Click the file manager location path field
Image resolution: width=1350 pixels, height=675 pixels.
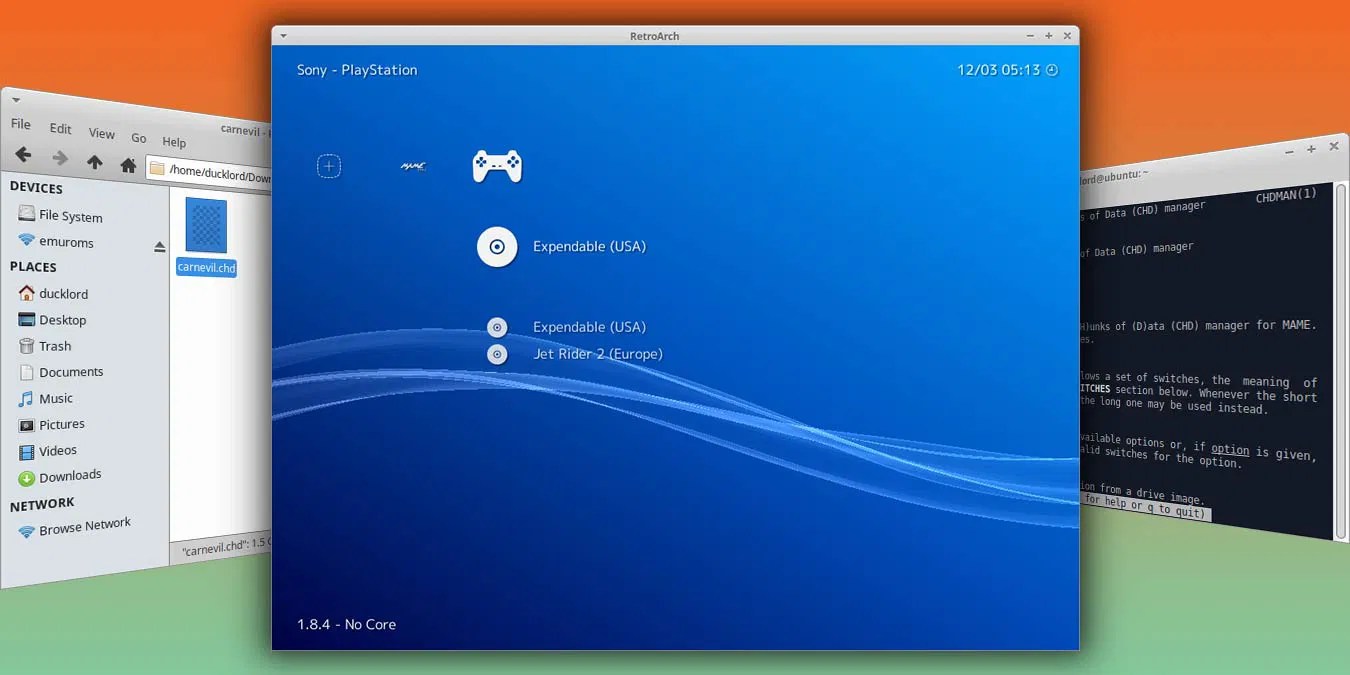209,173
